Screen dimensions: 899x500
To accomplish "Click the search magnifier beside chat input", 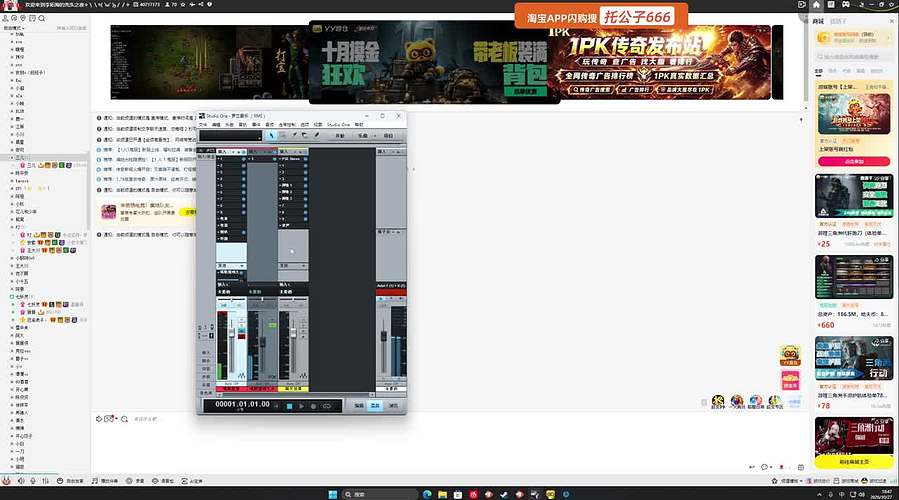I will (x=124, y=419).
